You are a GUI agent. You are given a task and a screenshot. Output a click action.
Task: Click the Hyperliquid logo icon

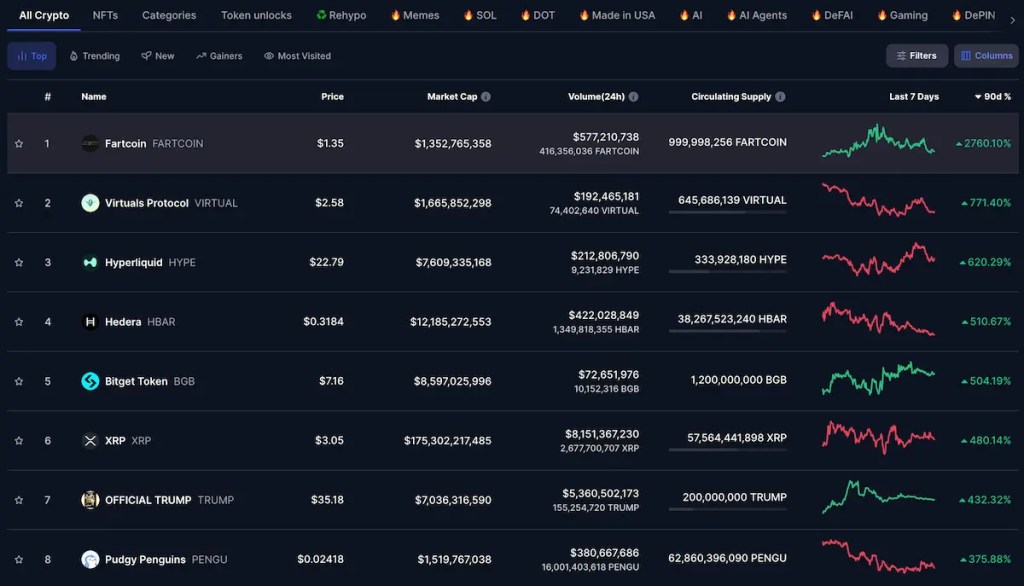pos(90,262)
